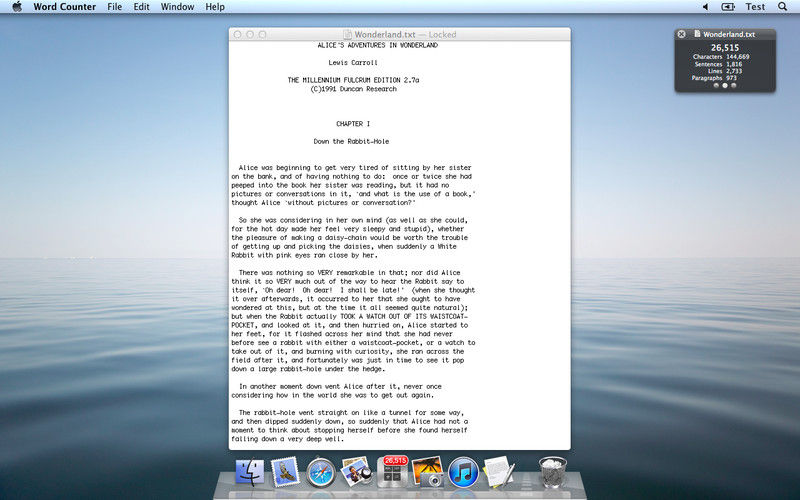Select the first page dot in widget

coord(716,86)
